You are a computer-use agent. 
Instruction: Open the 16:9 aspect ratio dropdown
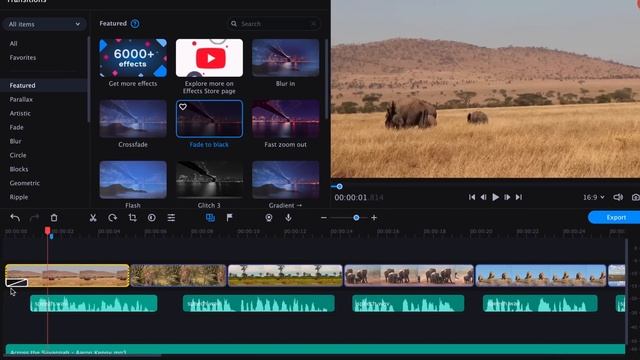pos(593,197)
